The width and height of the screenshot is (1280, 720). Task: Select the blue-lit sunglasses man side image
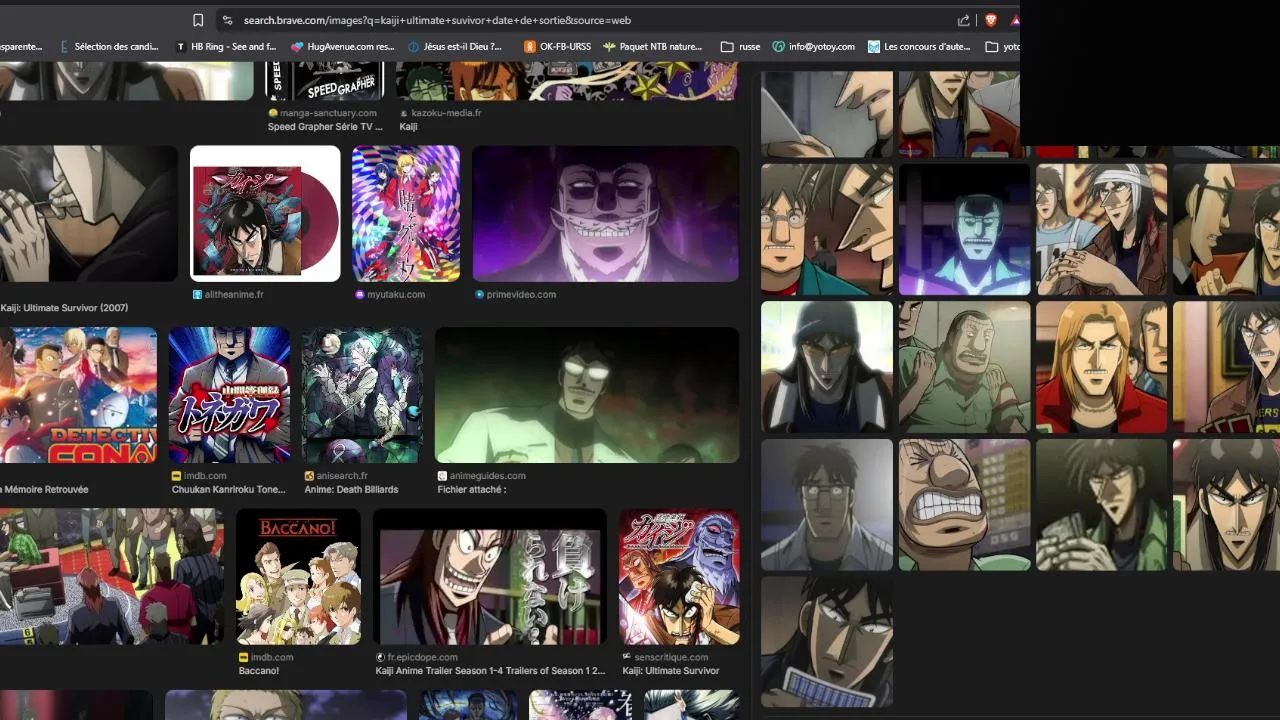point(964,230)
